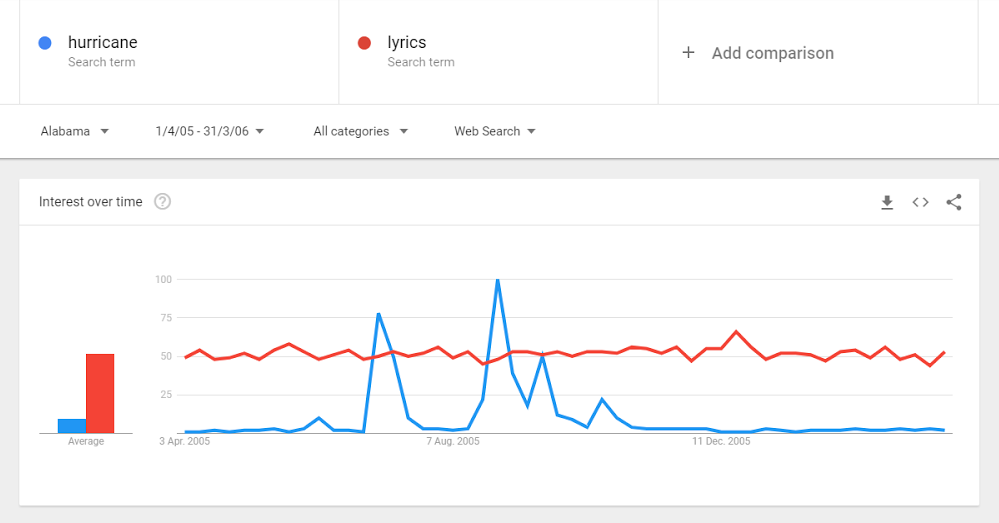Screen dimensions: 999x523
Task: Edit the lyrics search term
Action: (x=406, y=42)
